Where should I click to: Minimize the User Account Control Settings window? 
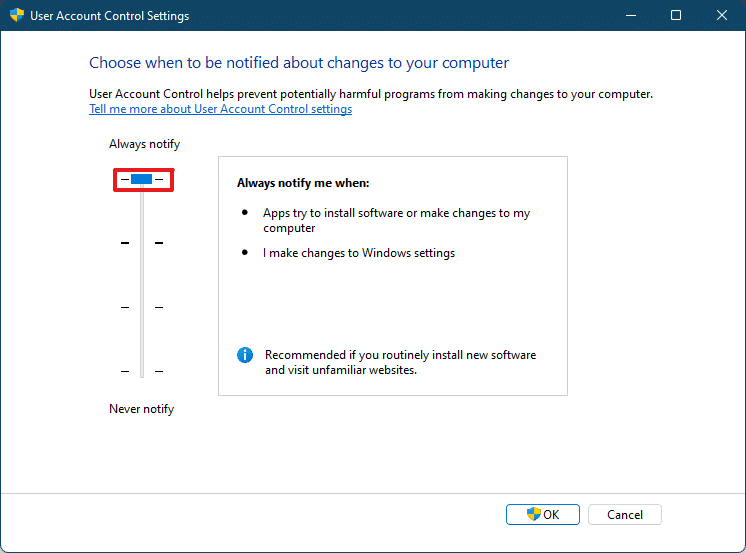click(631, 15)
